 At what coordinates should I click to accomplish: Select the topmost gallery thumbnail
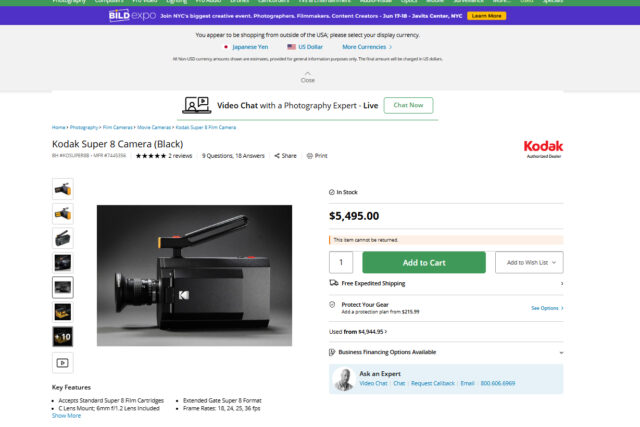pyautogui.click(x=63, y=189)
